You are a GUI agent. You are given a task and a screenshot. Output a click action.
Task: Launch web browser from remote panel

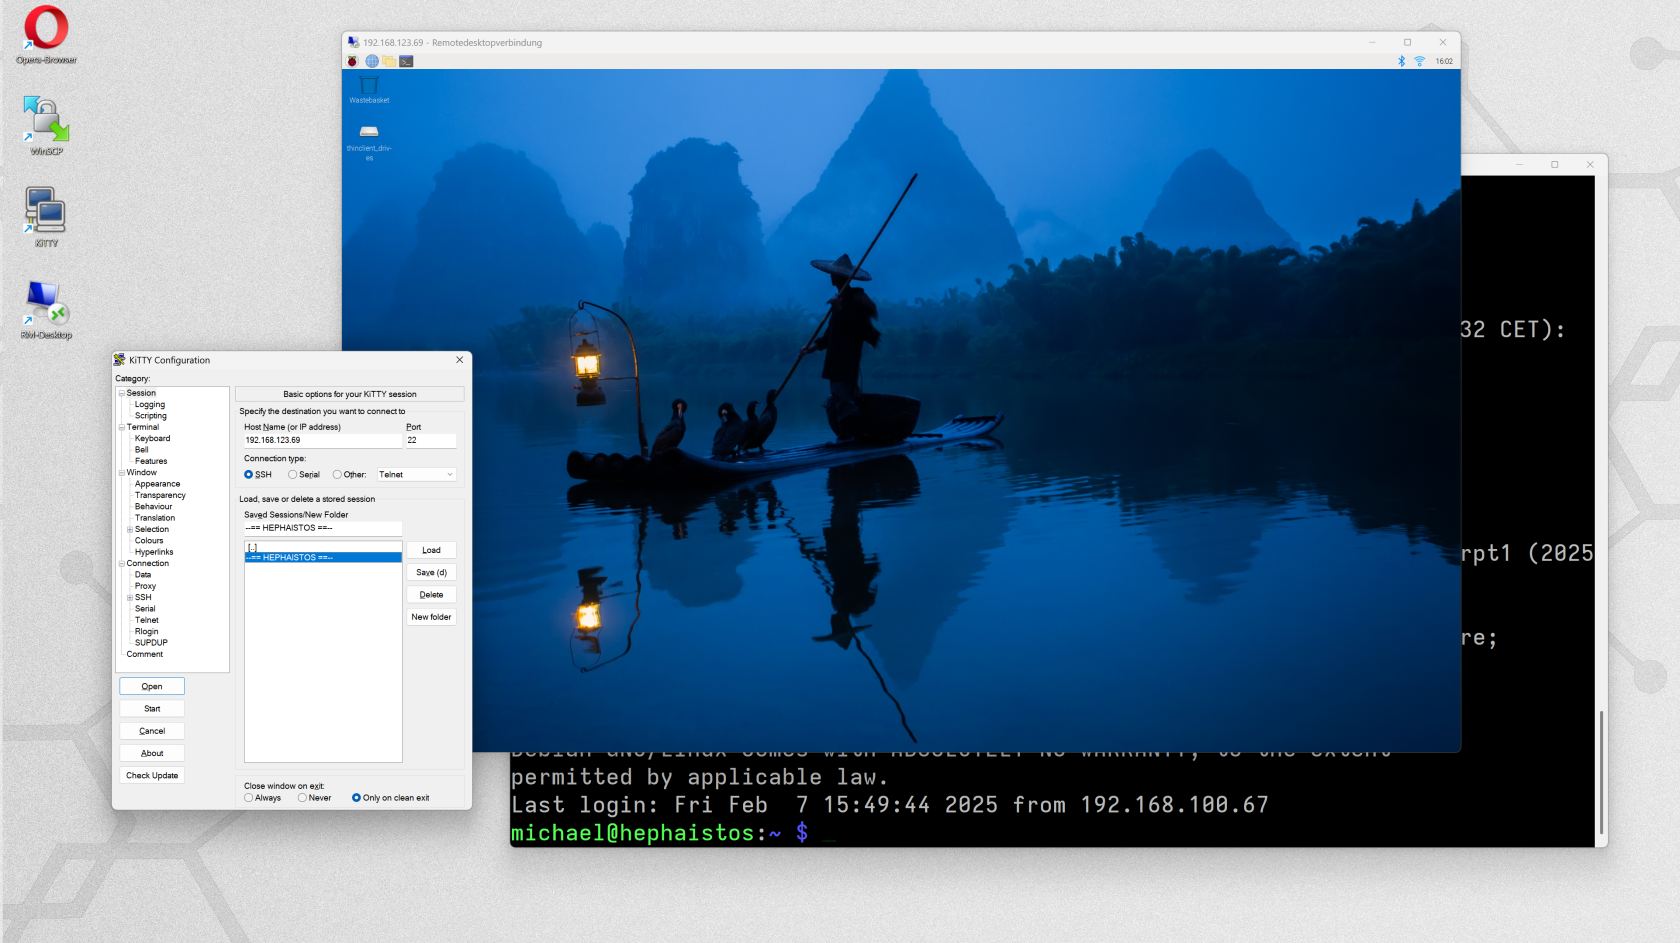pos(371,61)
